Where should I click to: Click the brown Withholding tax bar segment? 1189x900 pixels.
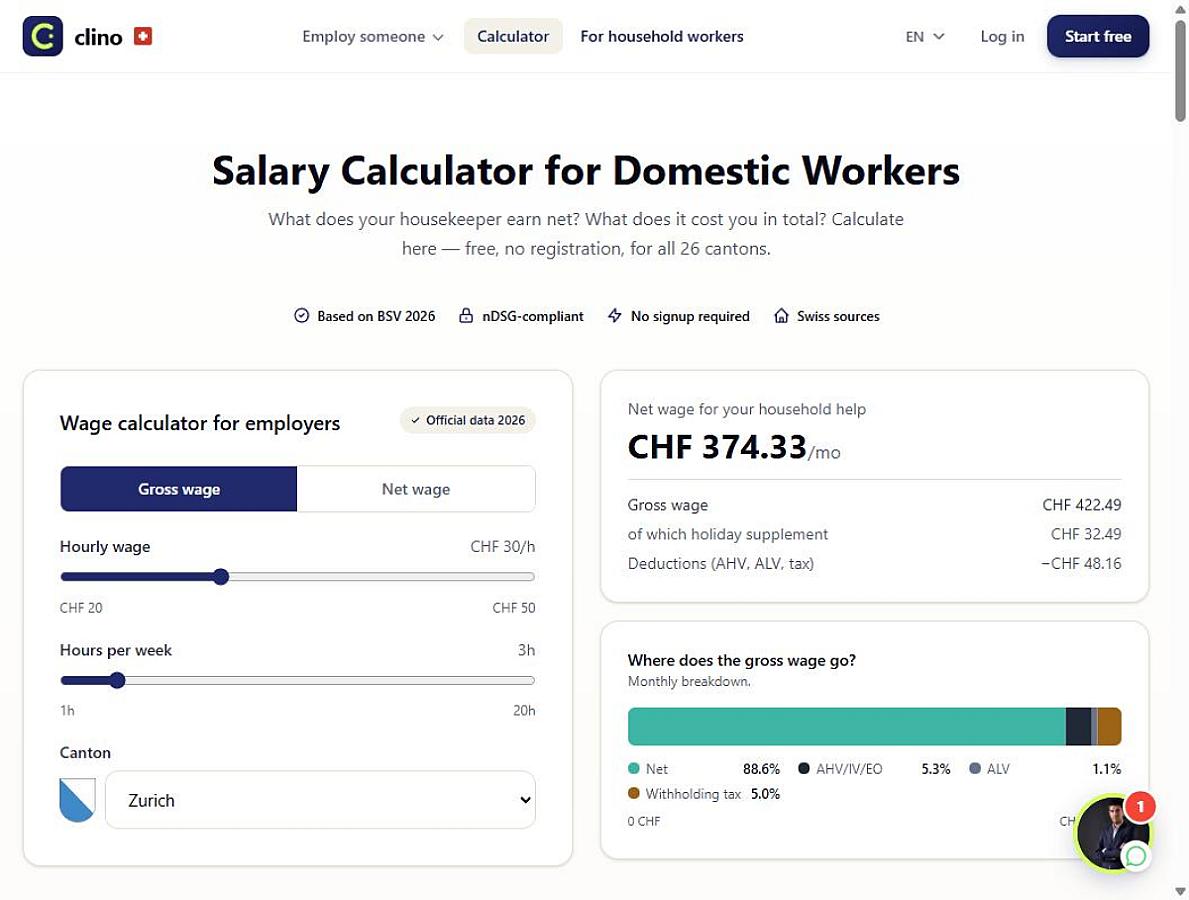pyautogui.click(x=1109, y=726)
